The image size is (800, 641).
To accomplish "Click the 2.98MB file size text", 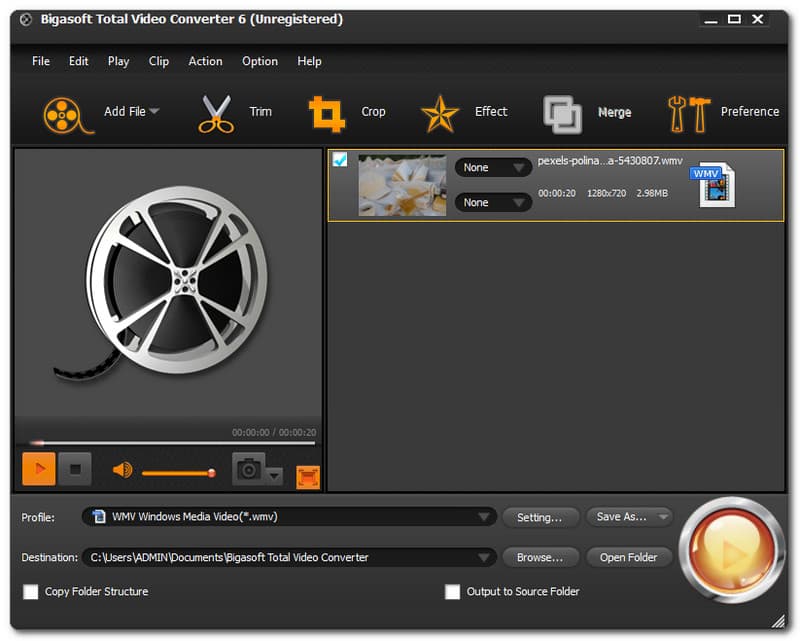I will click(652, 193).
